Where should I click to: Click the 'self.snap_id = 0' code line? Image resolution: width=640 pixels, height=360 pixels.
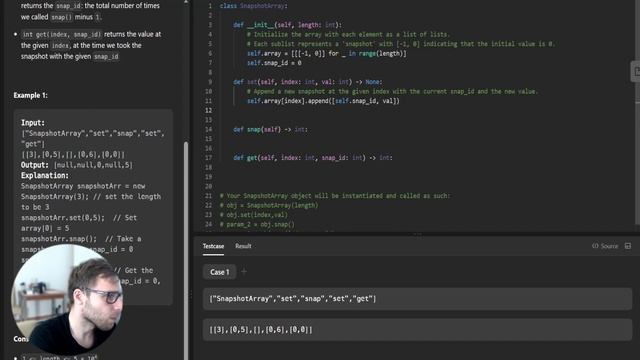pos(274,63)
